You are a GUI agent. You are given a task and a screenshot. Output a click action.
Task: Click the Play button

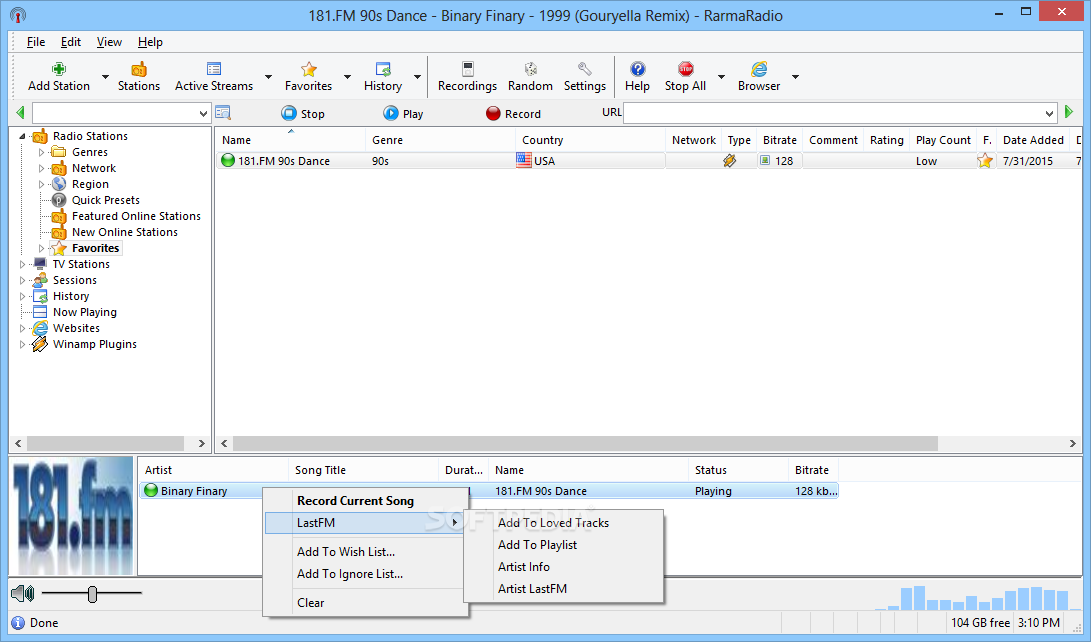403,113
